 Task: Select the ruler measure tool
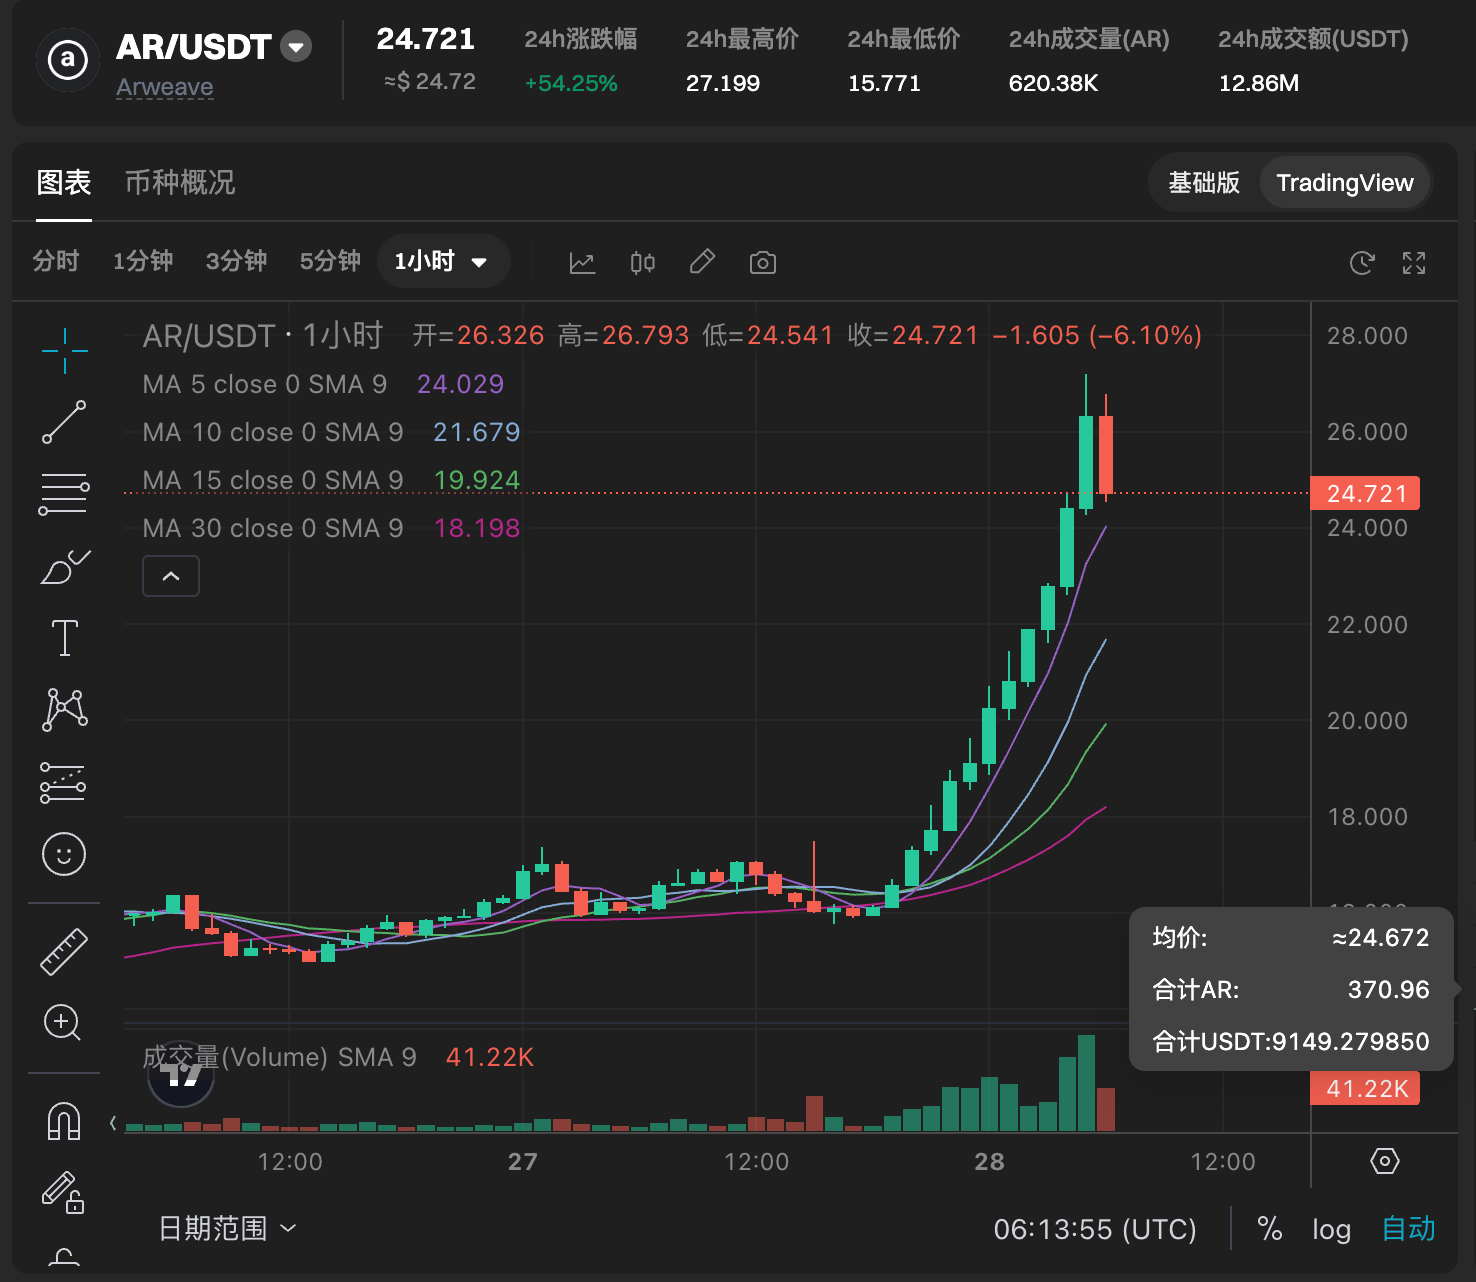(64, 951)
